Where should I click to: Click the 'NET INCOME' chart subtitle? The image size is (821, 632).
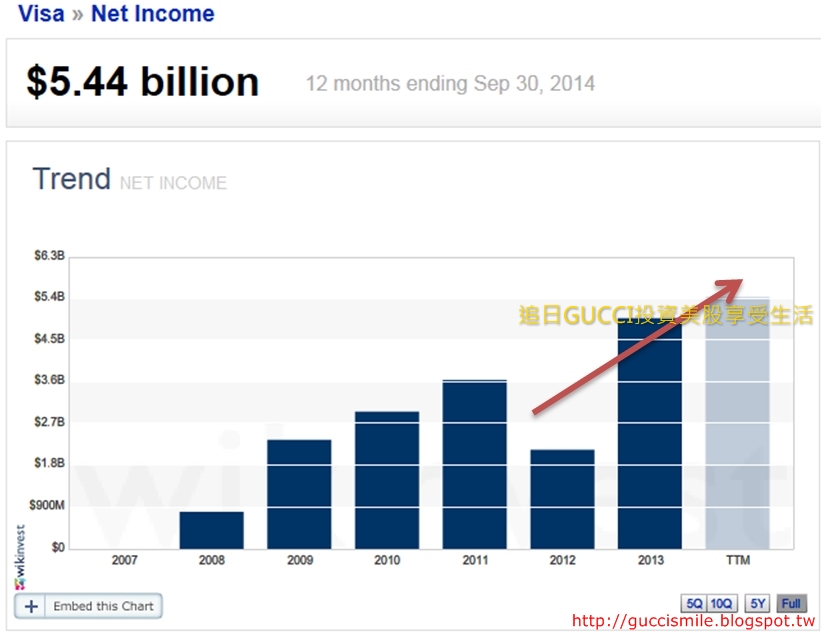point(173,183)
